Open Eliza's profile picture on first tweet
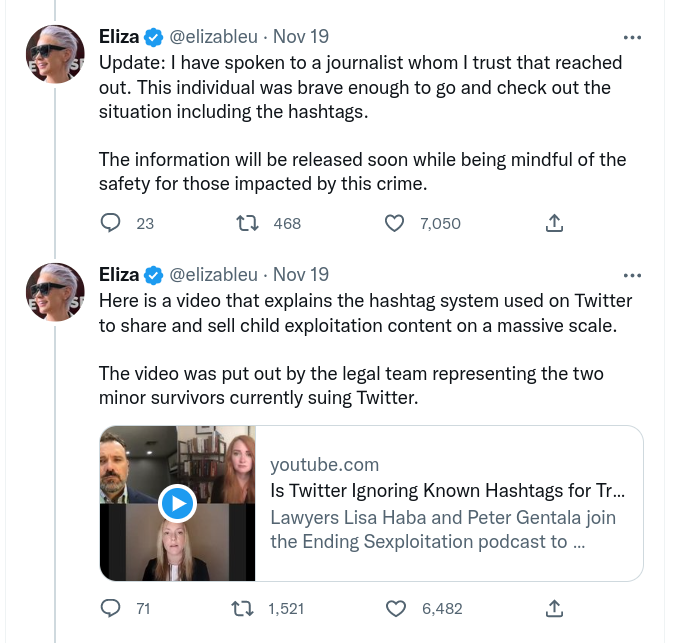Image resolution: width=681 pixels, height=643 pixels. point(55,54)
